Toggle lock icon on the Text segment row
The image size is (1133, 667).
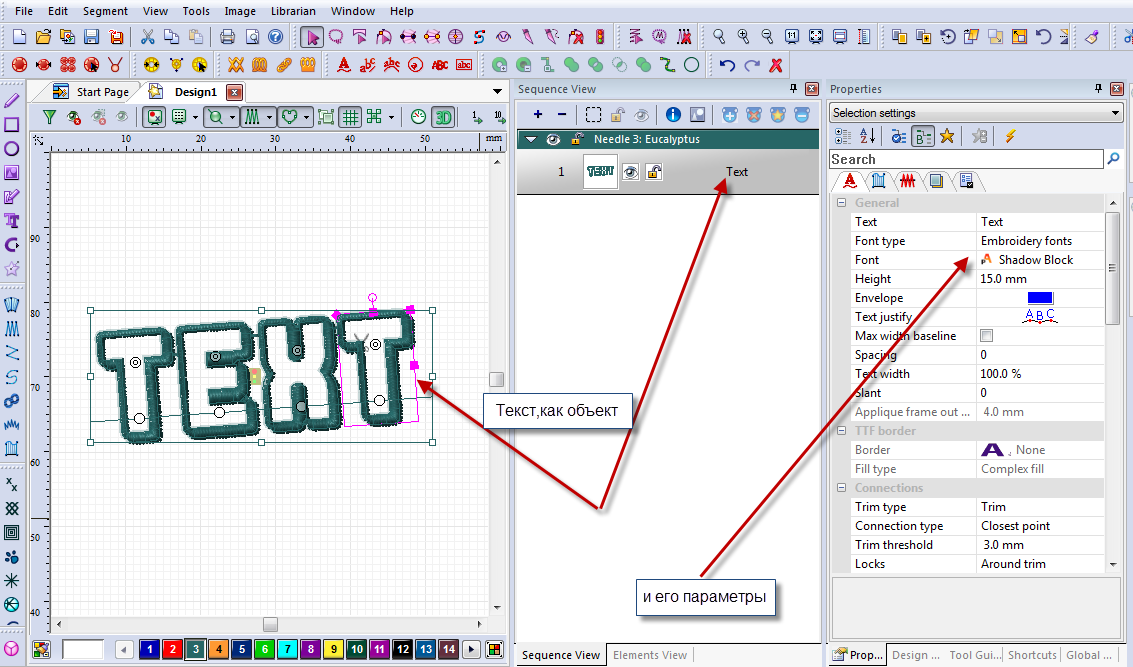point(654,172)
